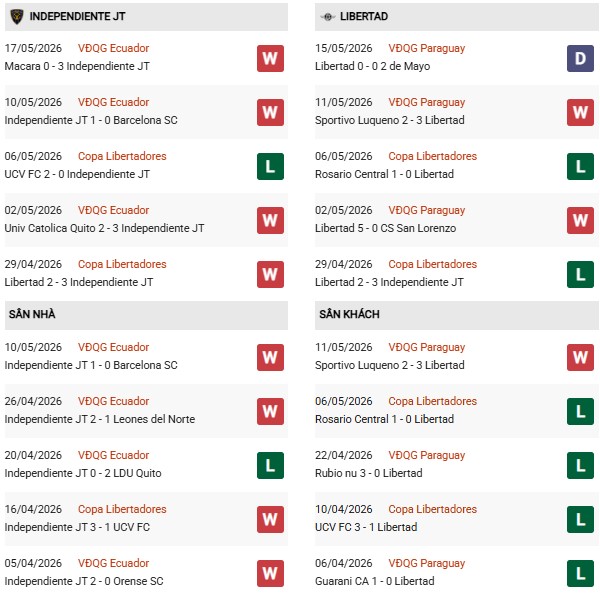
Task: Click the L badge for Independiente JT 0-2 LDU Quito
Action: (270, 465)
